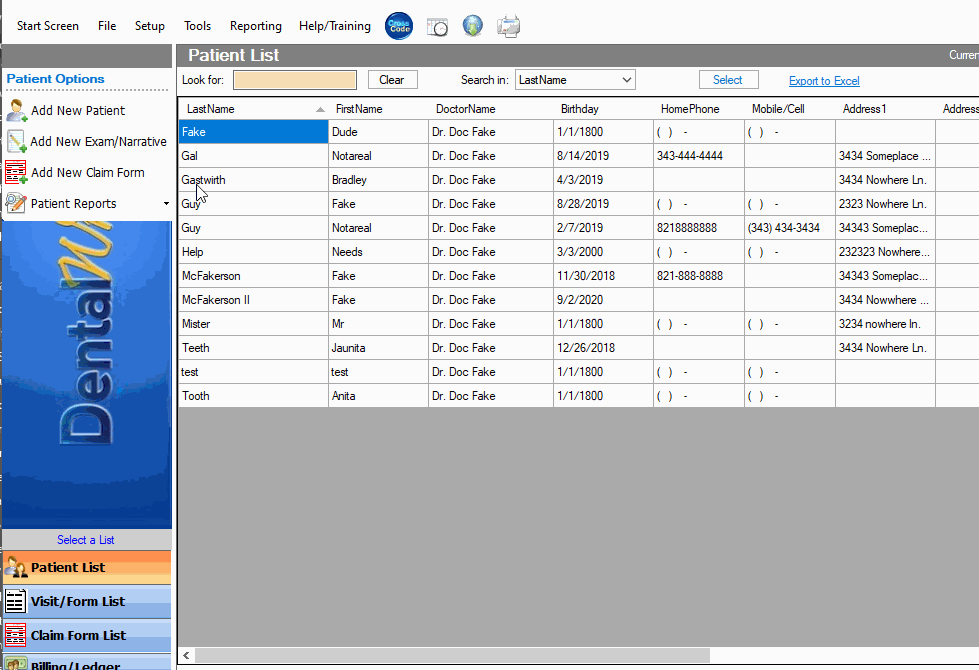The image size is (979, 670).
Task: Click the Patient Reports magnifier-pencil icon
Action: [17, 203]
